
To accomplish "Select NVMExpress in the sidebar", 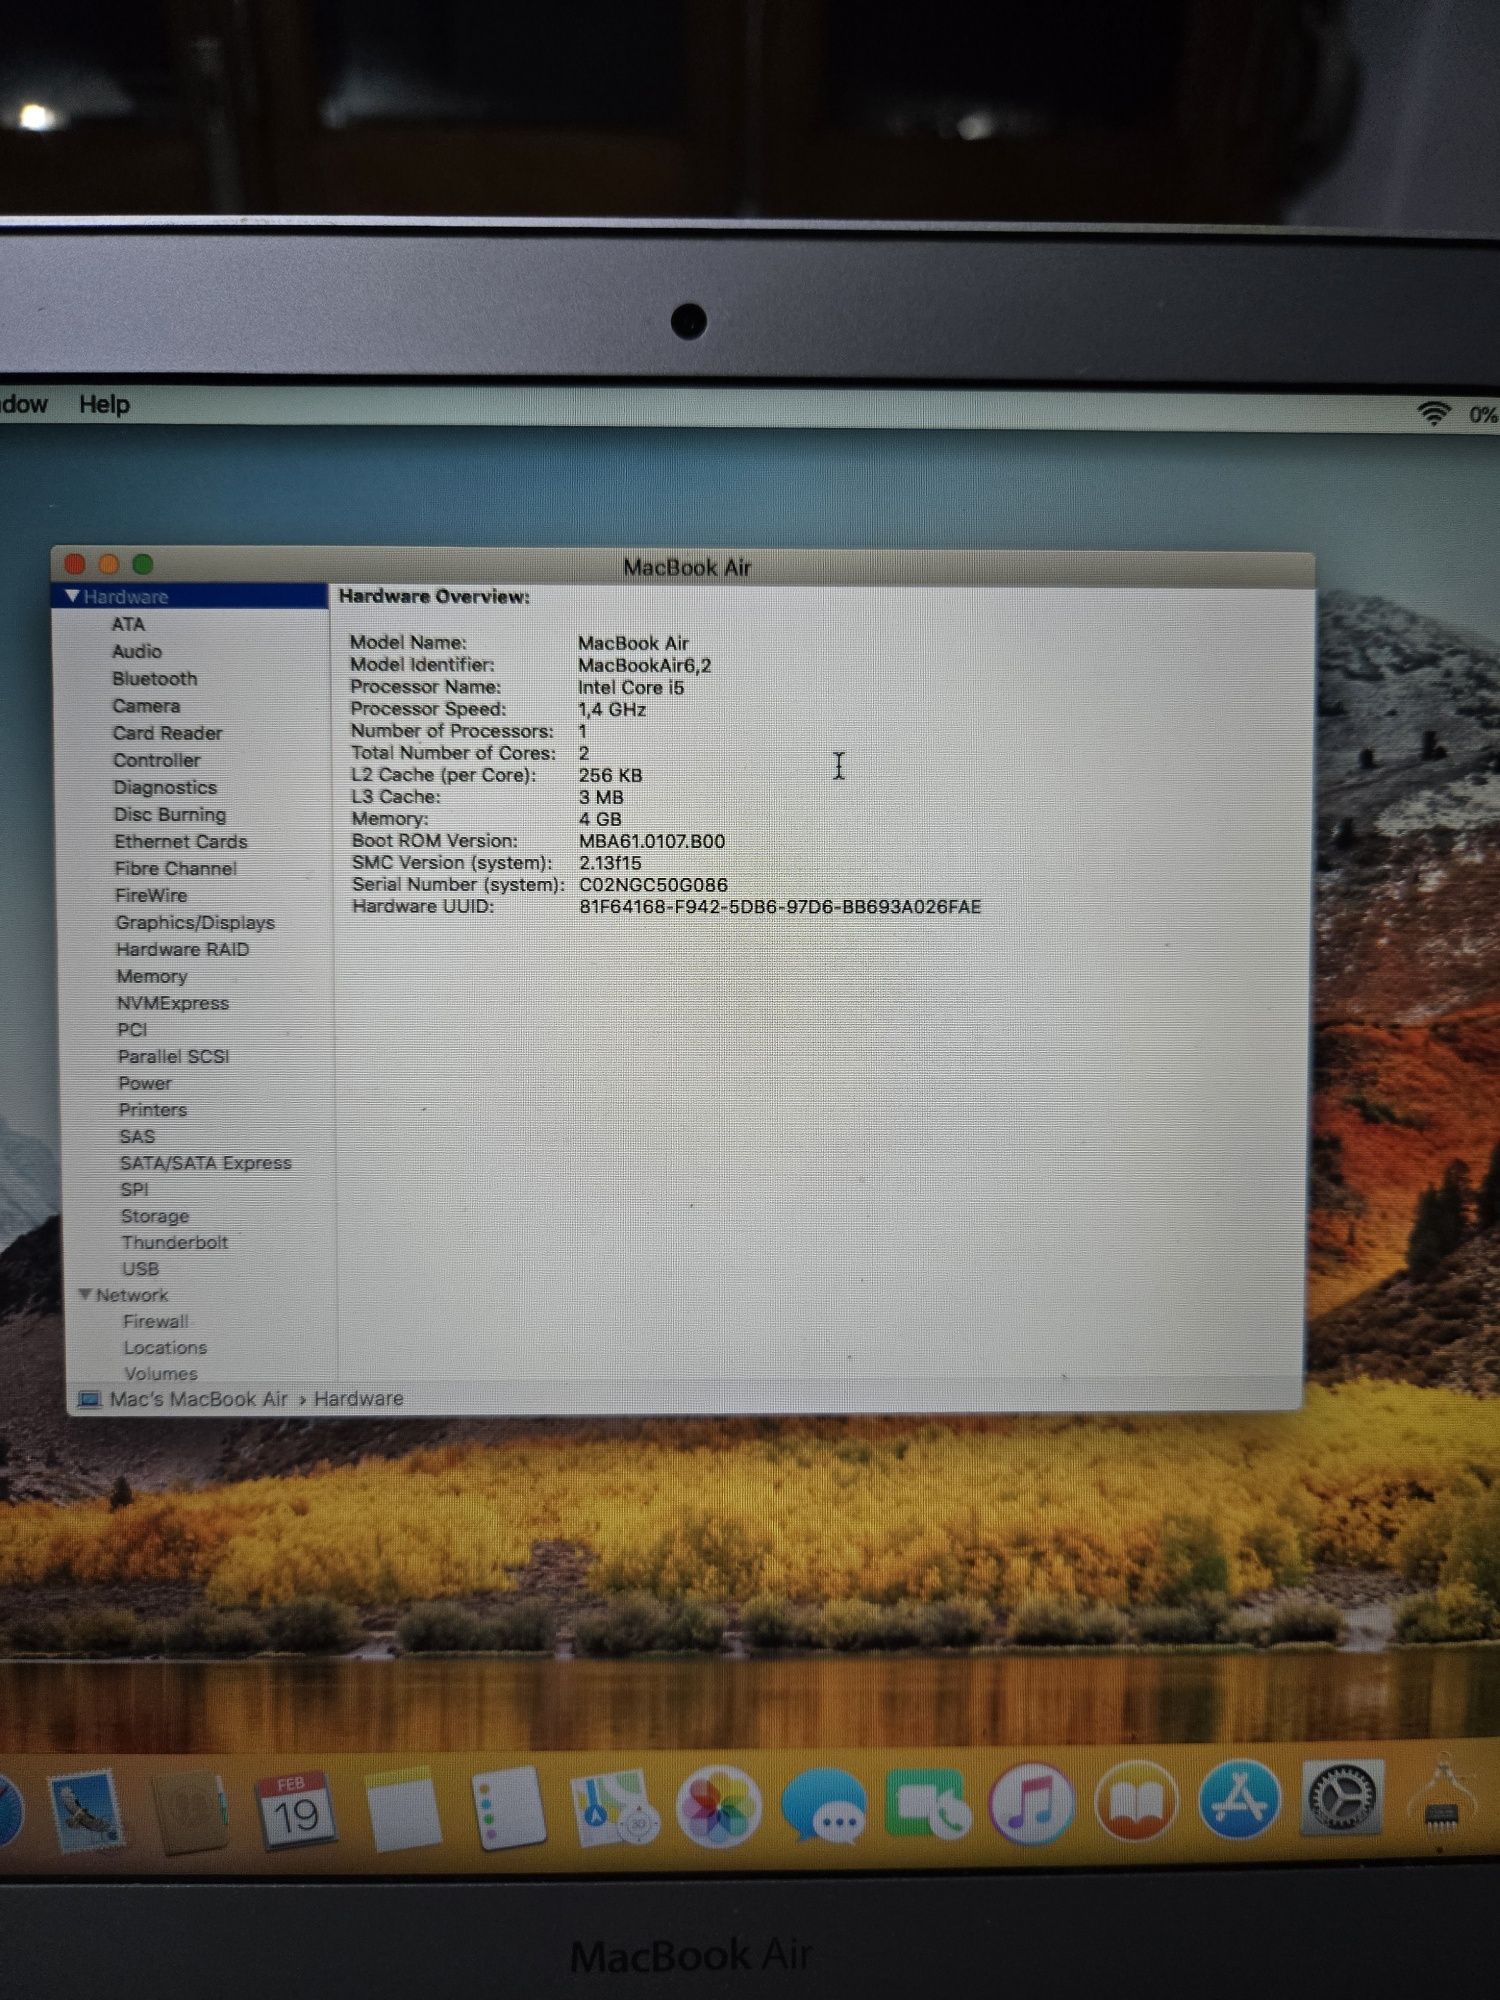I will click(173, 1003).
